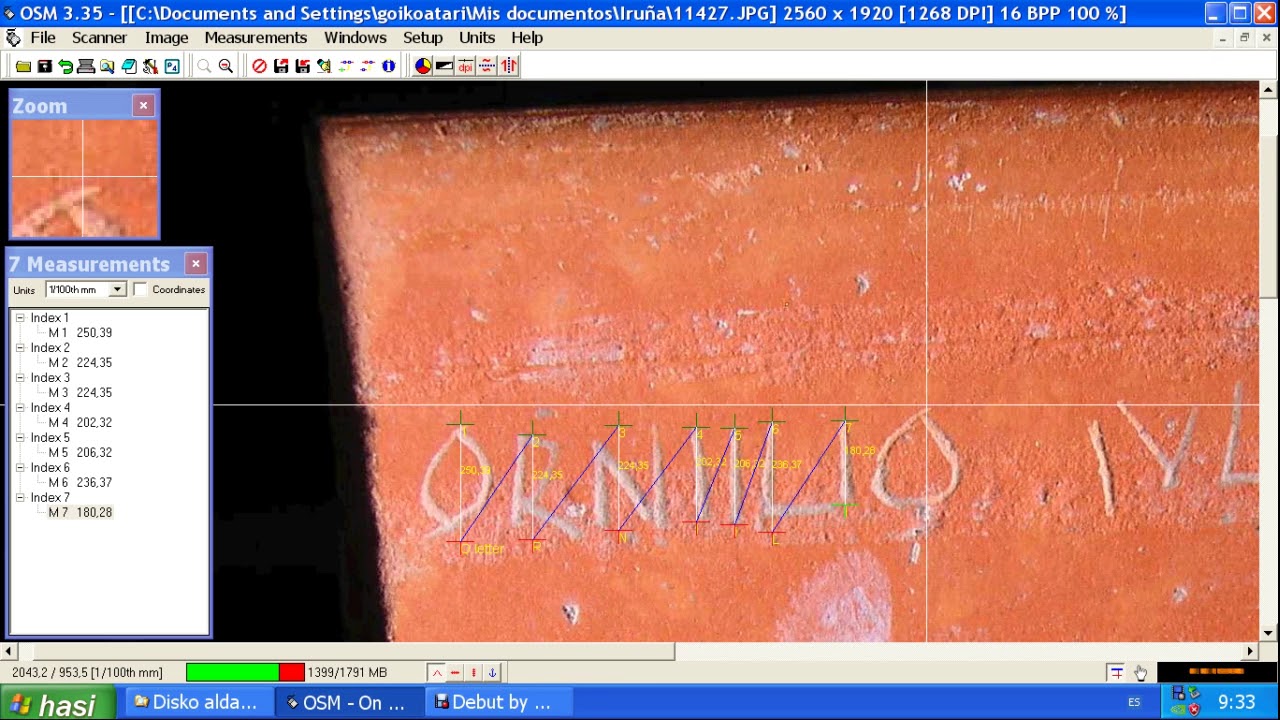Click the ES language indicator
Viewport: 1280px width, 720px height.
coord(1134,702)
